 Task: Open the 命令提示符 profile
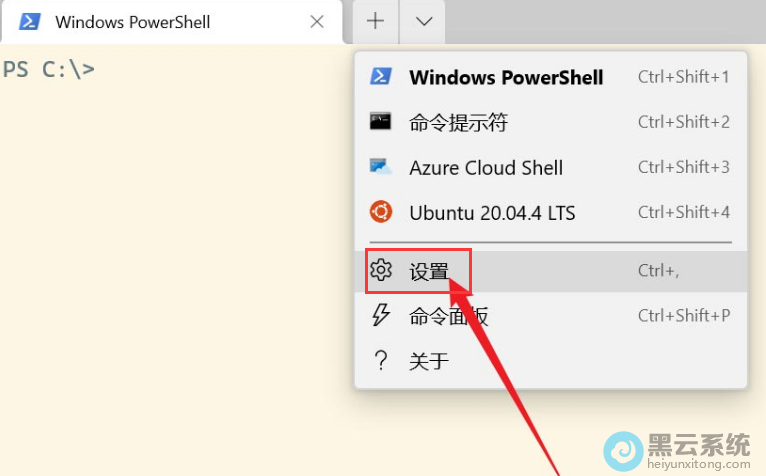click(x=458, y=123)
